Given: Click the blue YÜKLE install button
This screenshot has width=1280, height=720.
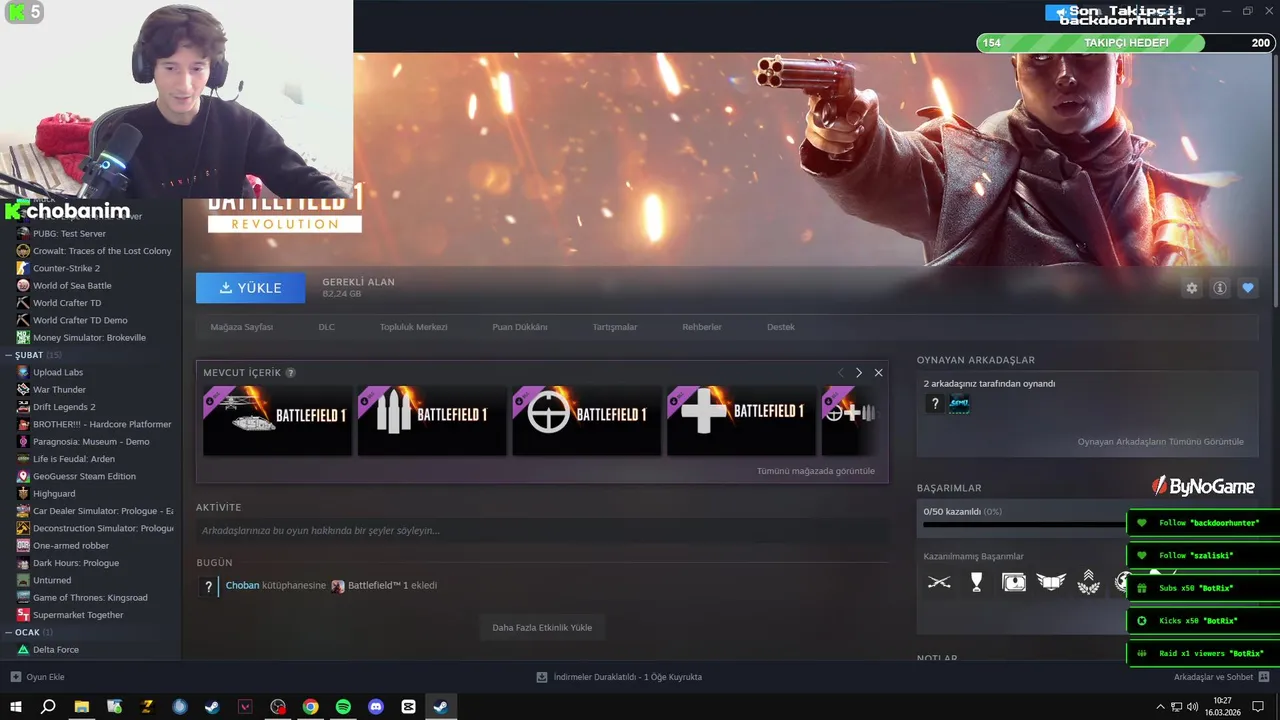Looking at the screenshot, I should pyautogui.click(x=250, y=288).
